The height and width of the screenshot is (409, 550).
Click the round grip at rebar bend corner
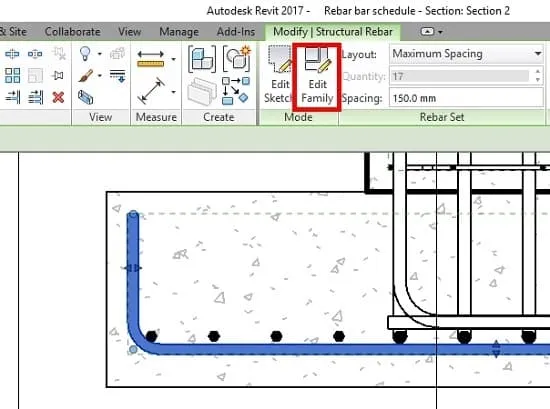coord(133,349)
